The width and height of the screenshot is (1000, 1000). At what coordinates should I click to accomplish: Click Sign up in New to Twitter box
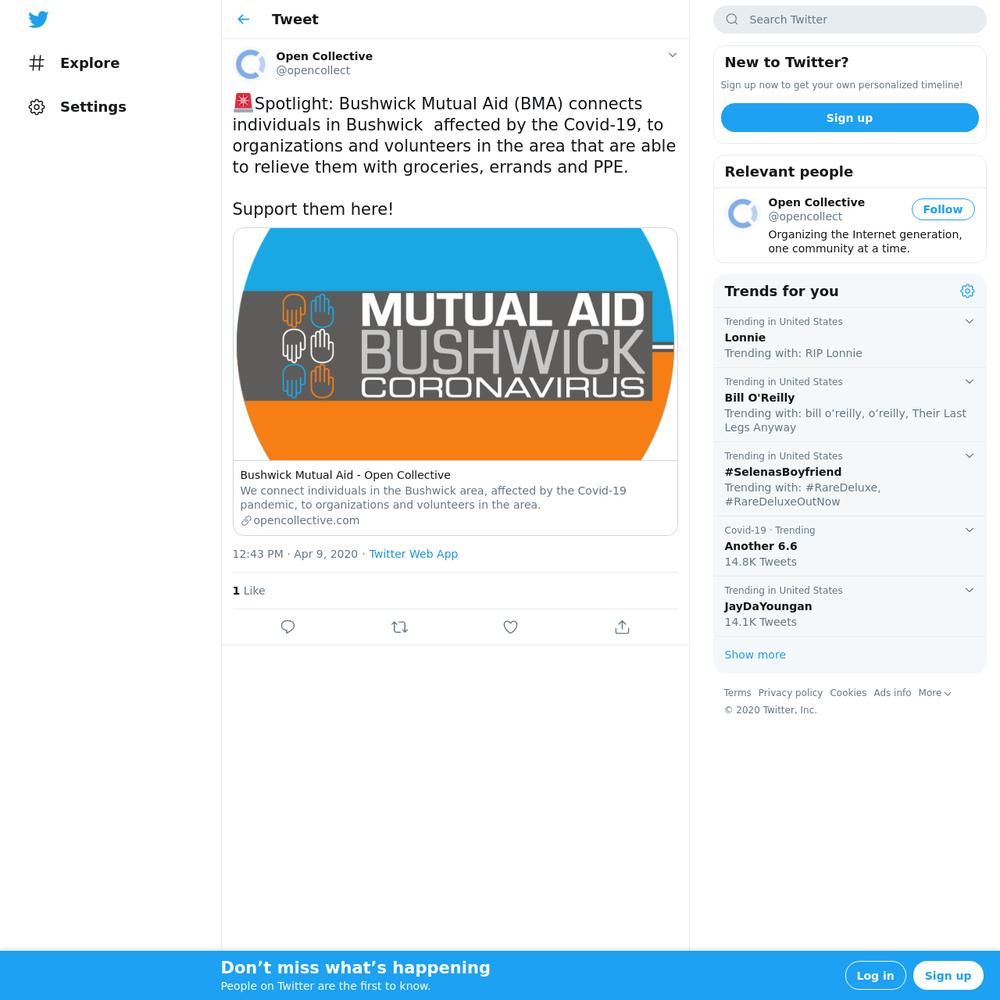coord(849,118)
